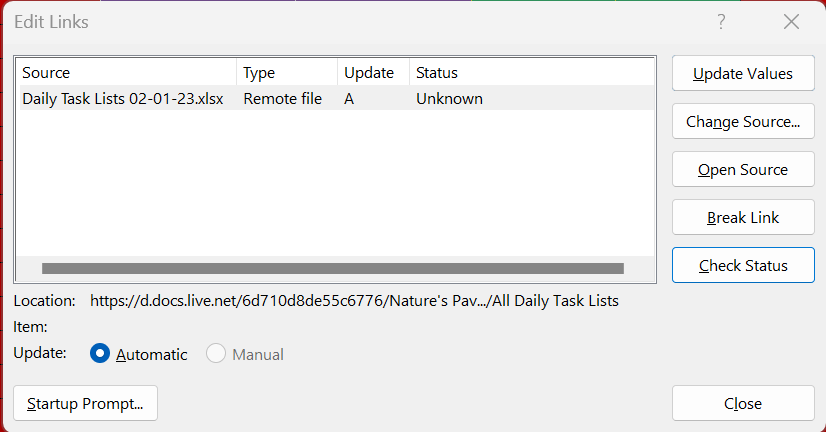Check Status of the link
Image resolution: width=826 pixels, height=432 pixels.
coord(743,265)
